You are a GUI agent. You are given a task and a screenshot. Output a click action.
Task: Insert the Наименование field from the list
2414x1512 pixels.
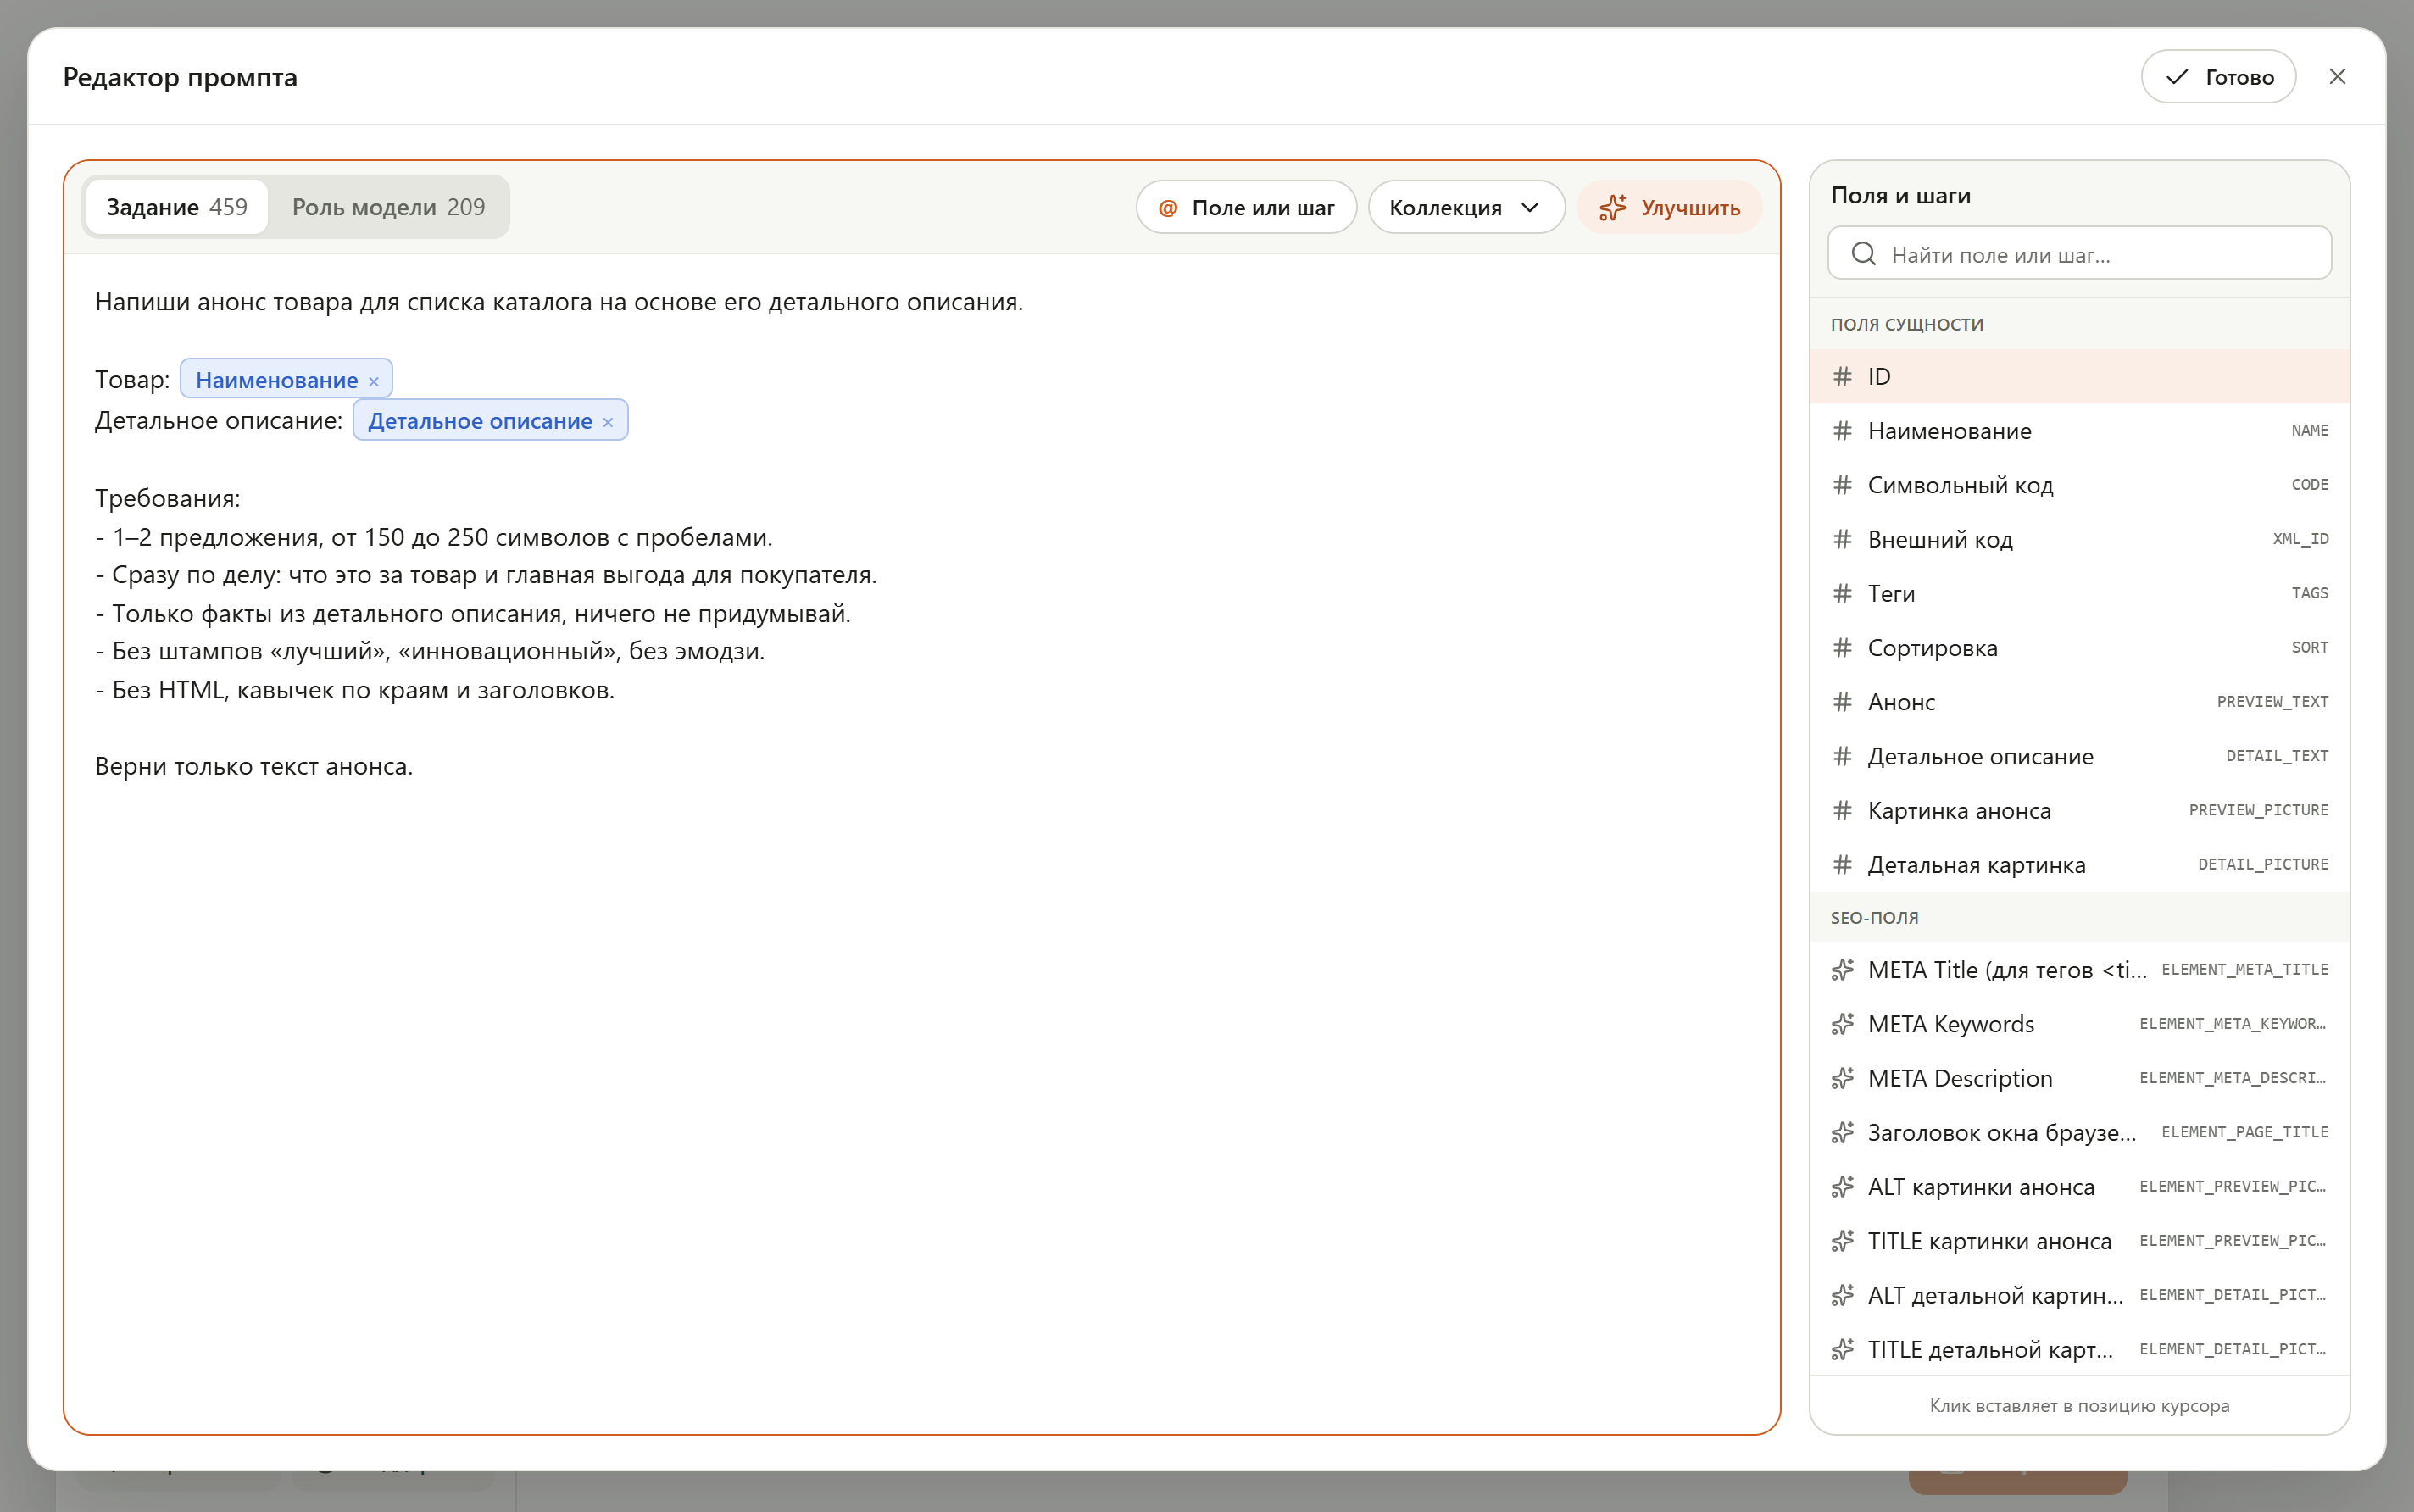(x=2079, y=431)
